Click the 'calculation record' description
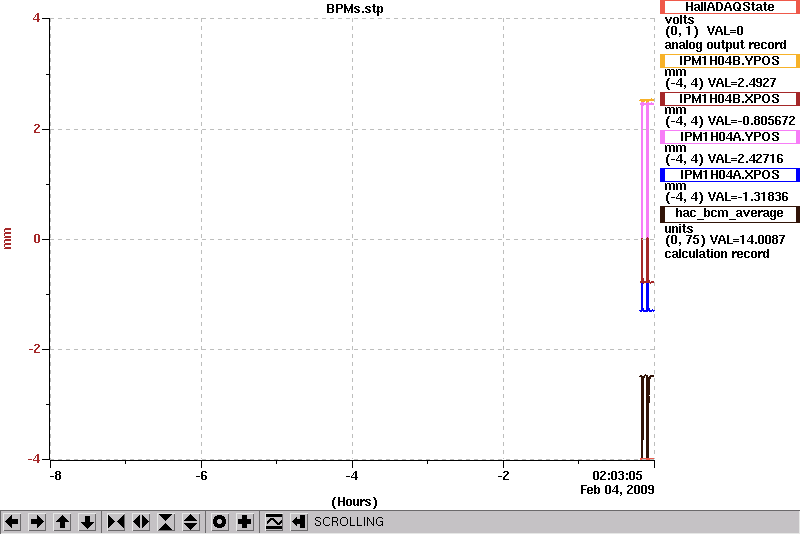 (x=716, y=254)
